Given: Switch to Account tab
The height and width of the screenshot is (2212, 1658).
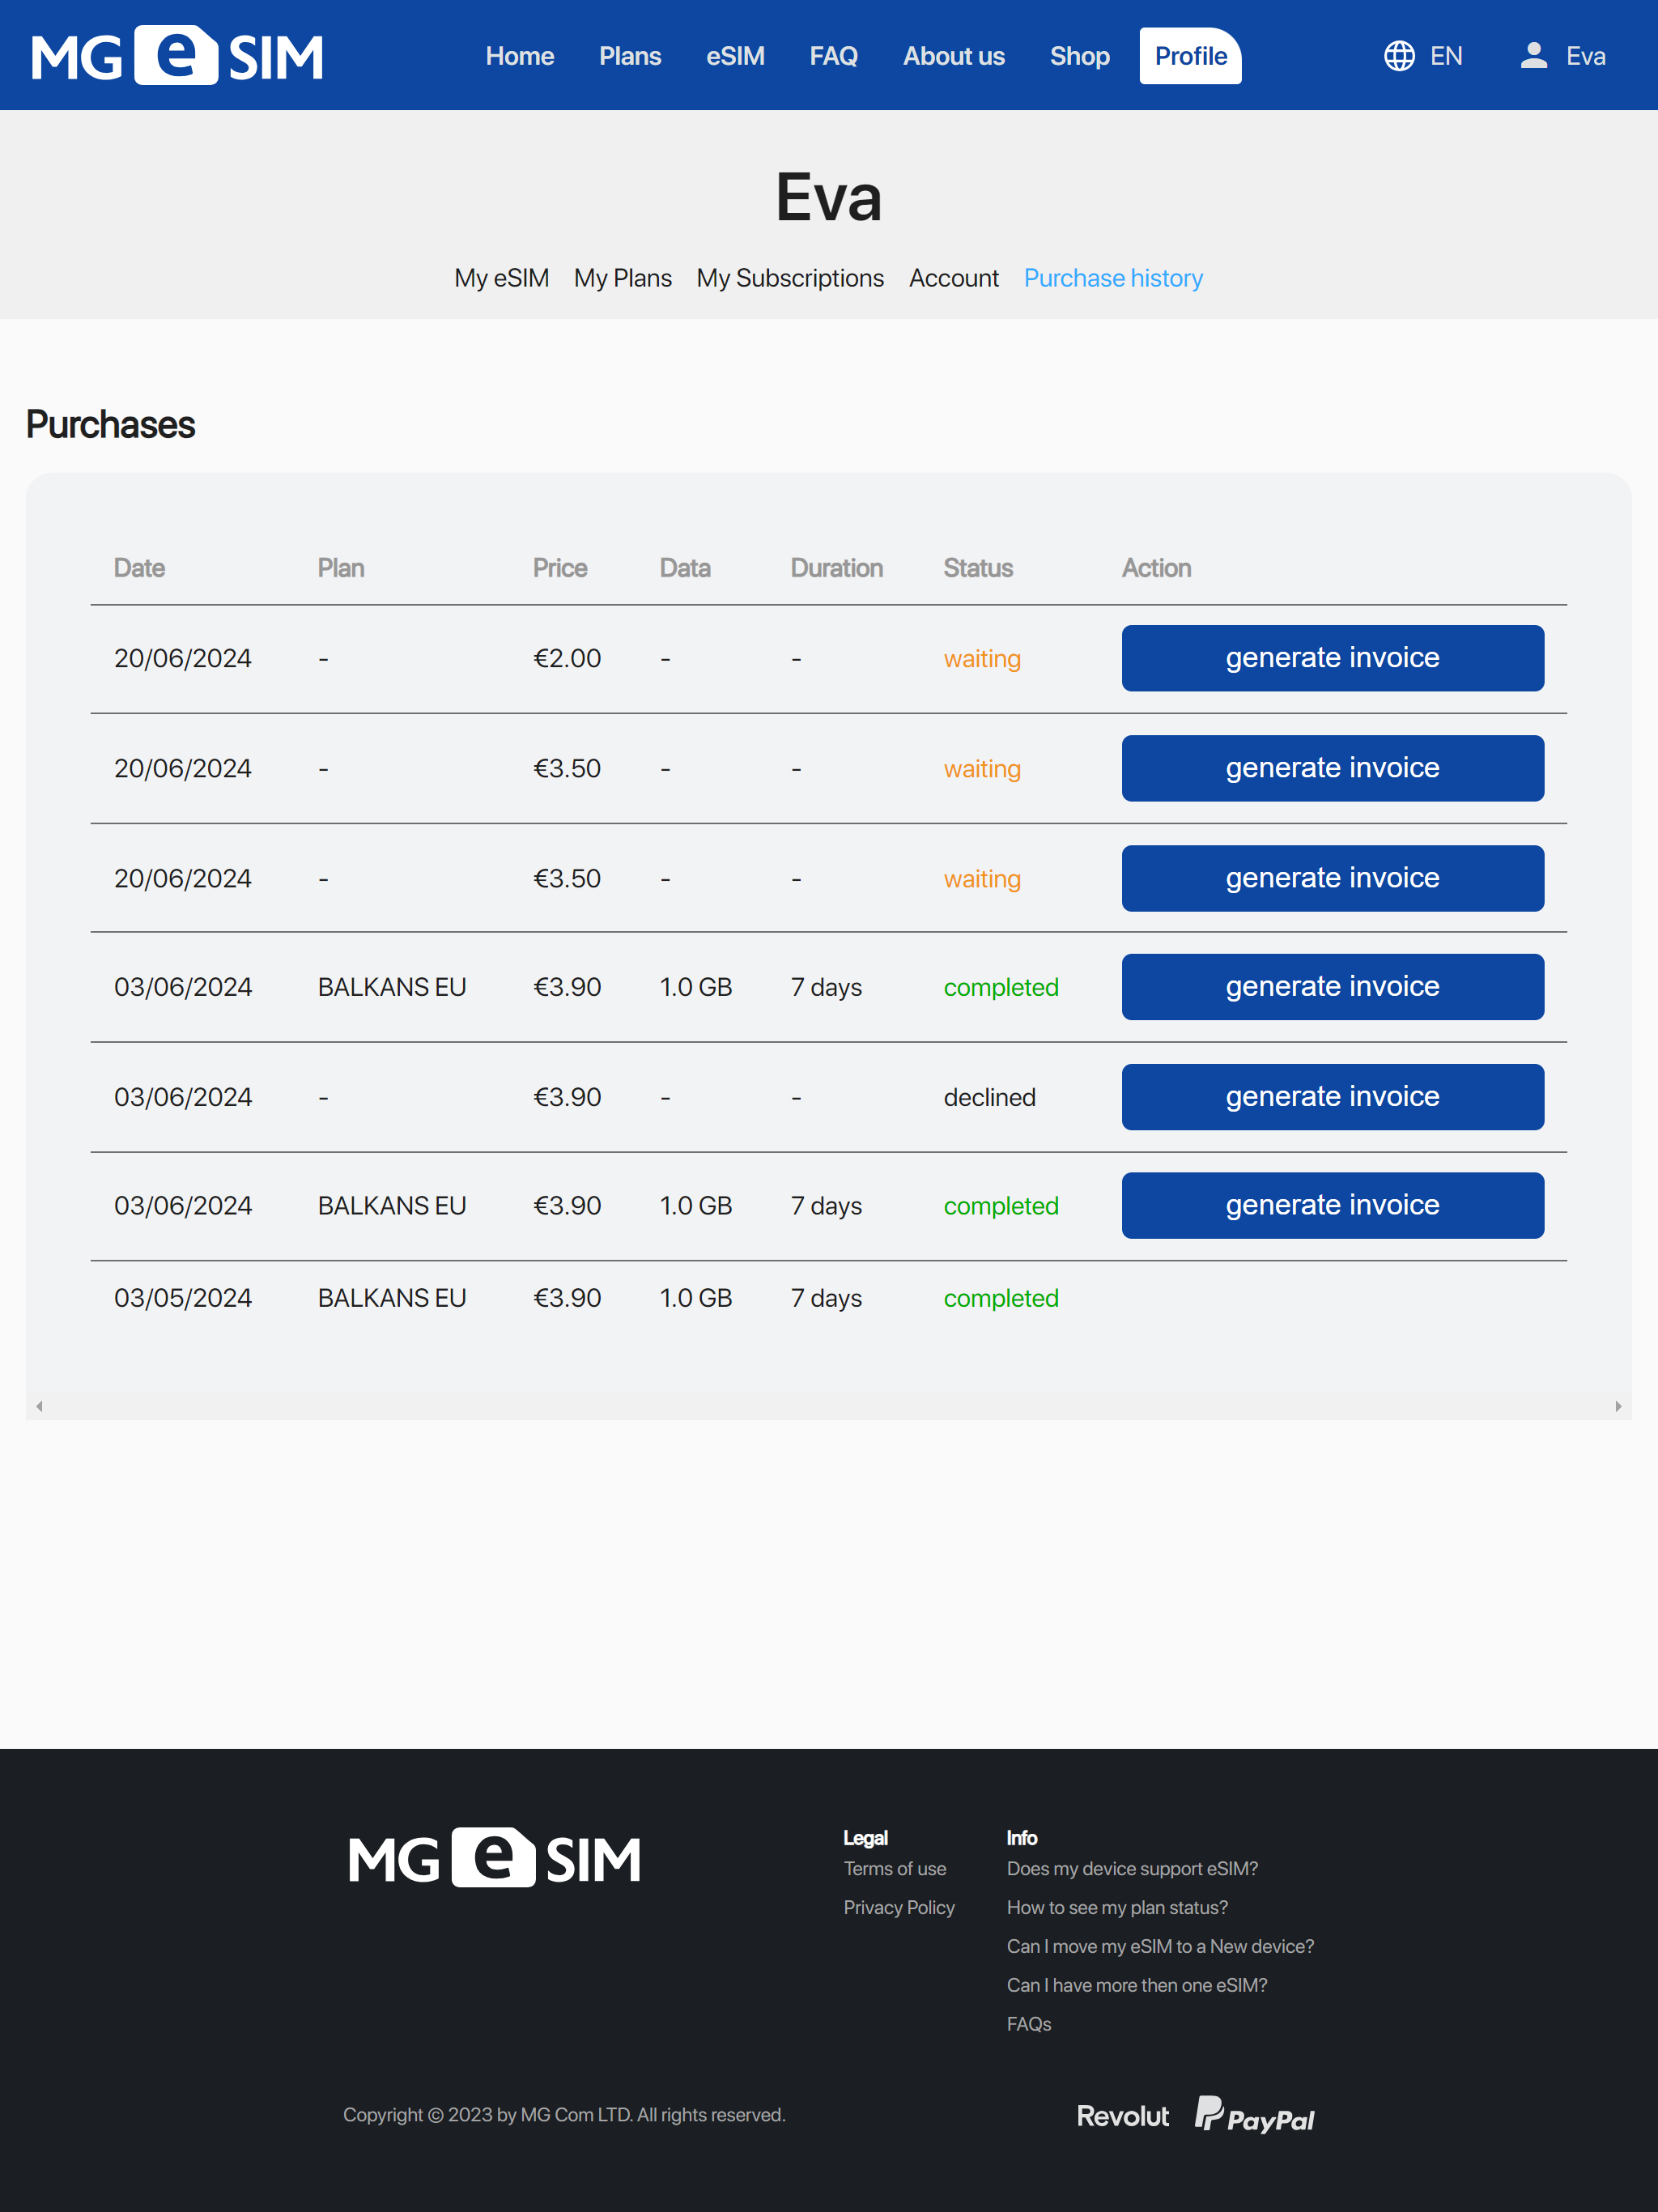Looking at the screenshot, I should 953,278.
